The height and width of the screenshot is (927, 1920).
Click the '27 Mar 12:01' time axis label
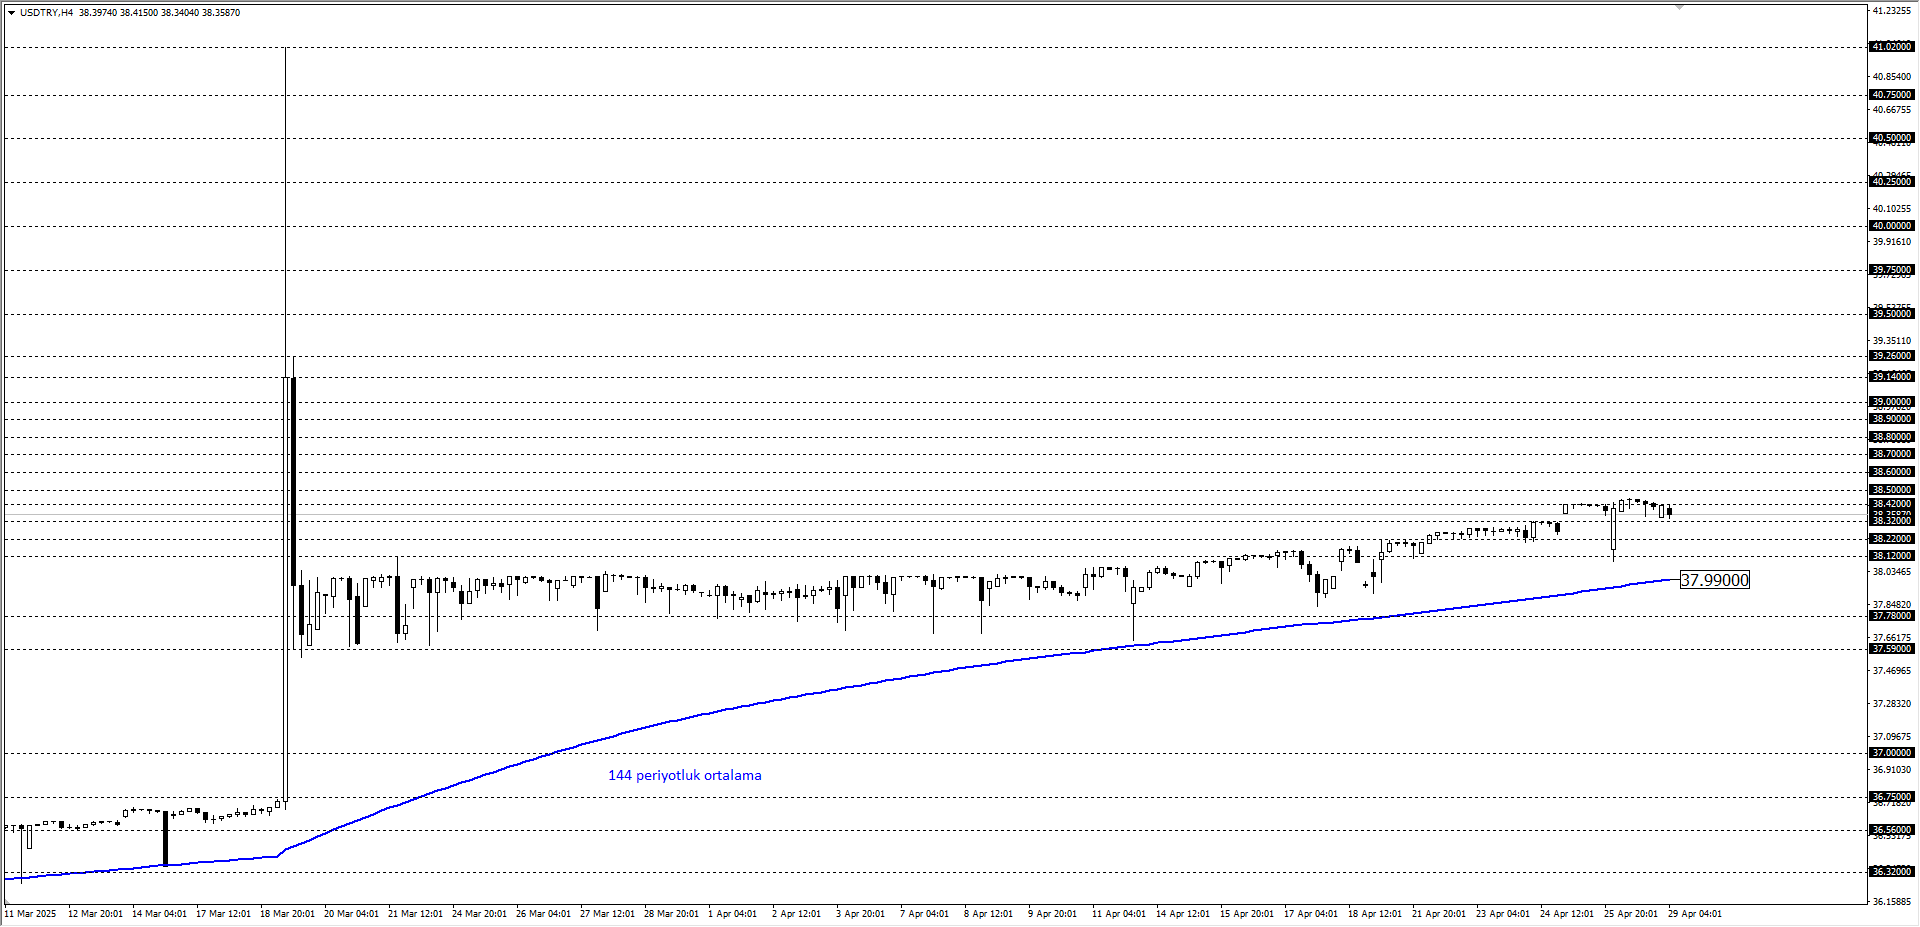click(x=607, y=914)
